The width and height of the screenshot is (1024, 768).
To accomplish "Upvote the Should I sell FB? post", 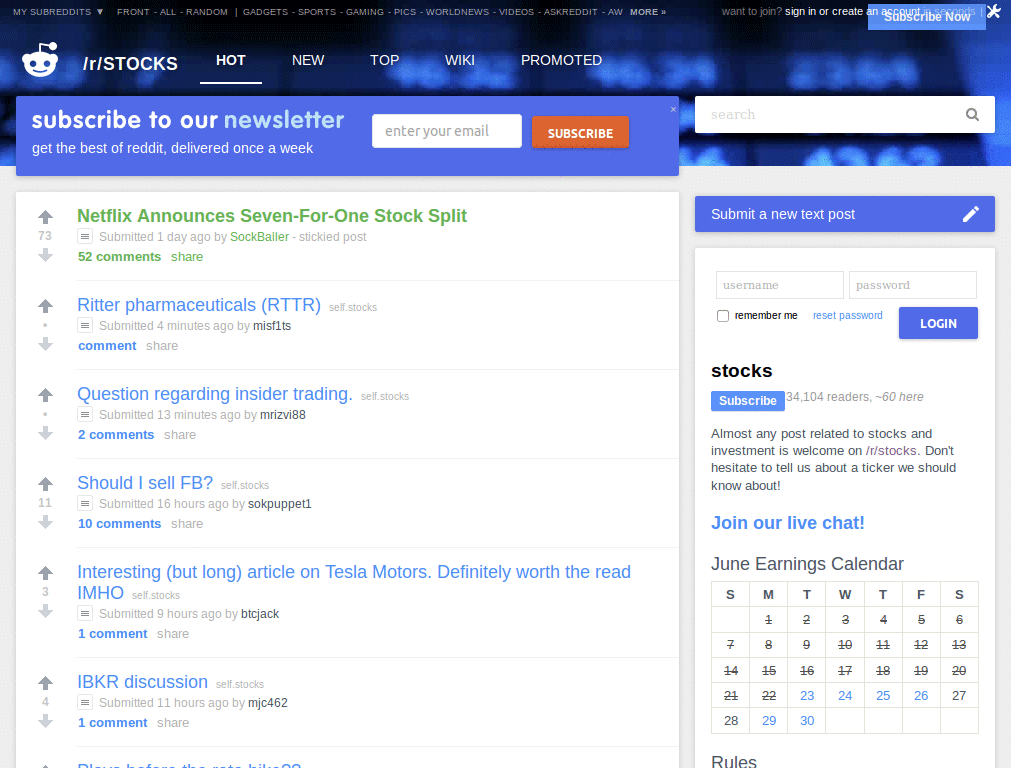I will [45, 484].
